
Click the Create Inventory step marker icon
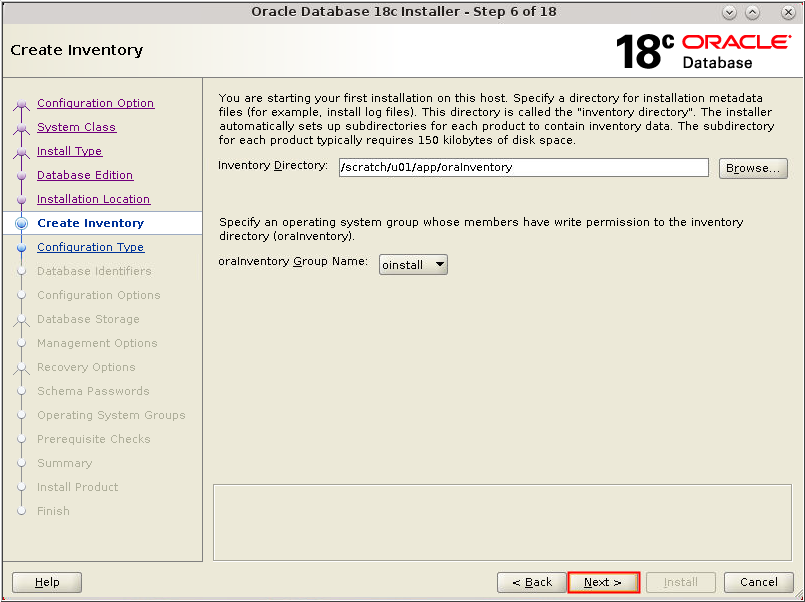(23, 223)
